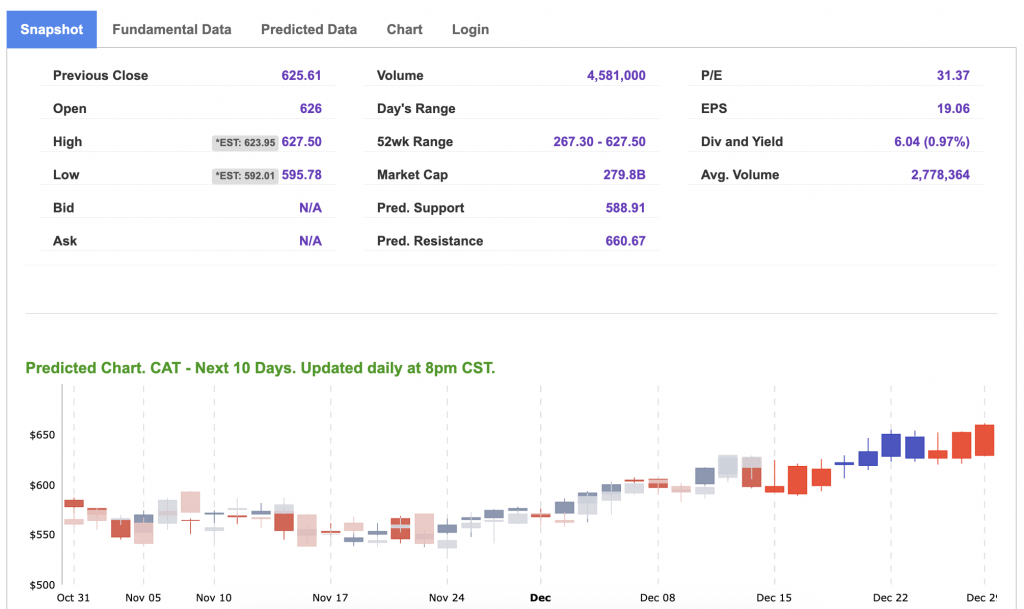Click the Market Cap value 279.8B
This screenshot has width=1024, height=609.
tap(625, 175)
